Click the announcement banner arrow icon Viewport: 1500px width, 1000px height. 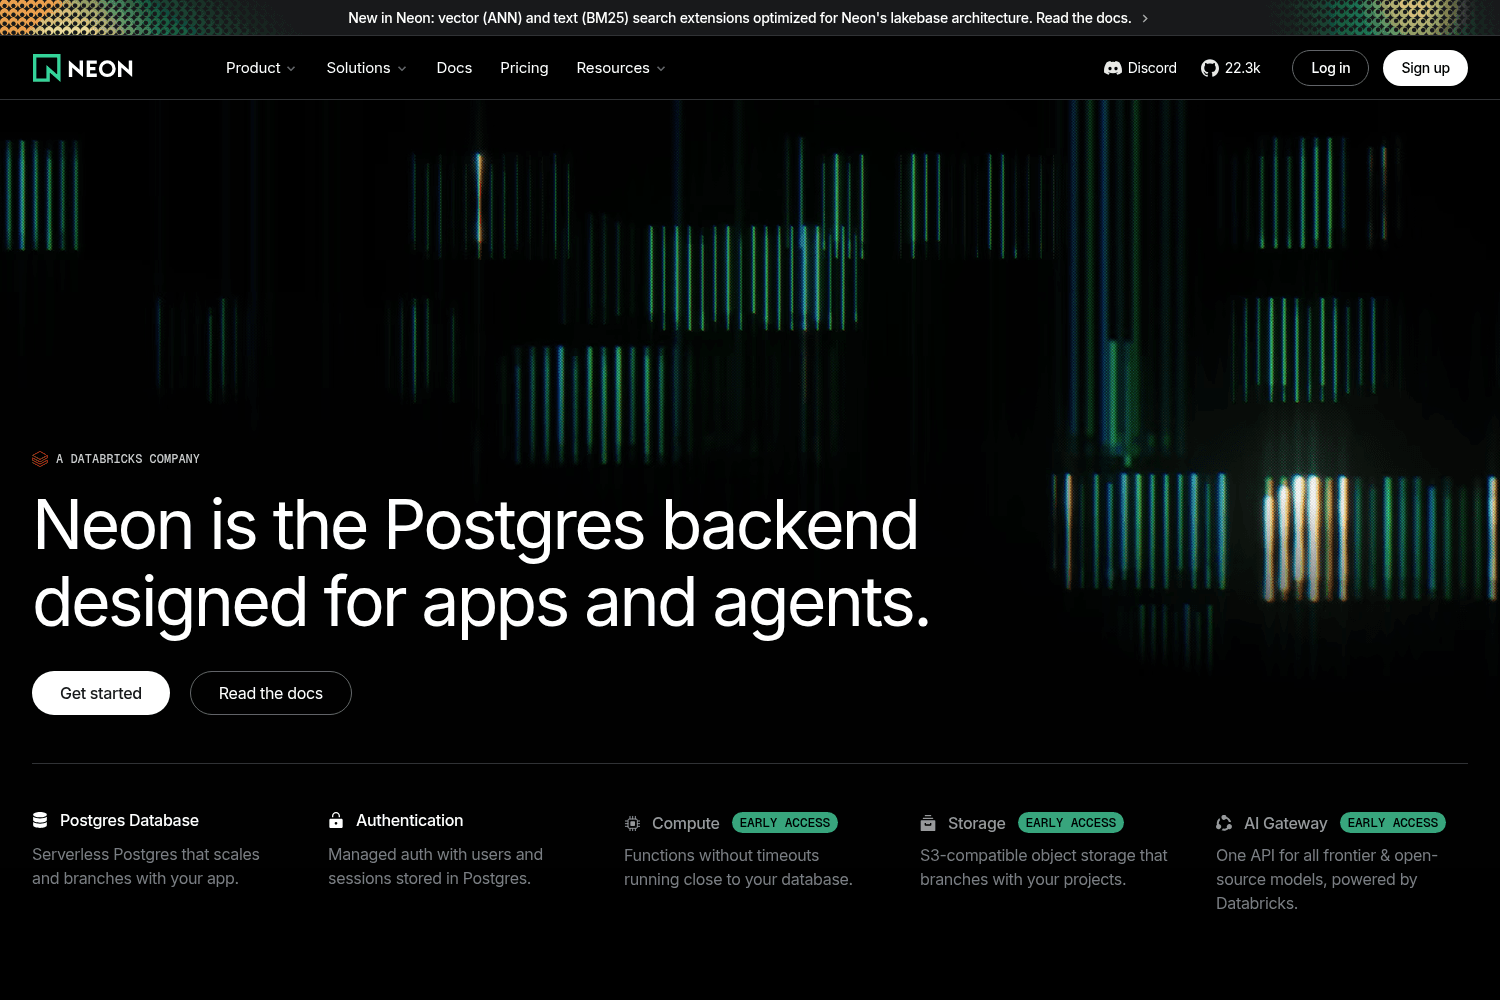pyautogui.click(x=1145, y=18)
